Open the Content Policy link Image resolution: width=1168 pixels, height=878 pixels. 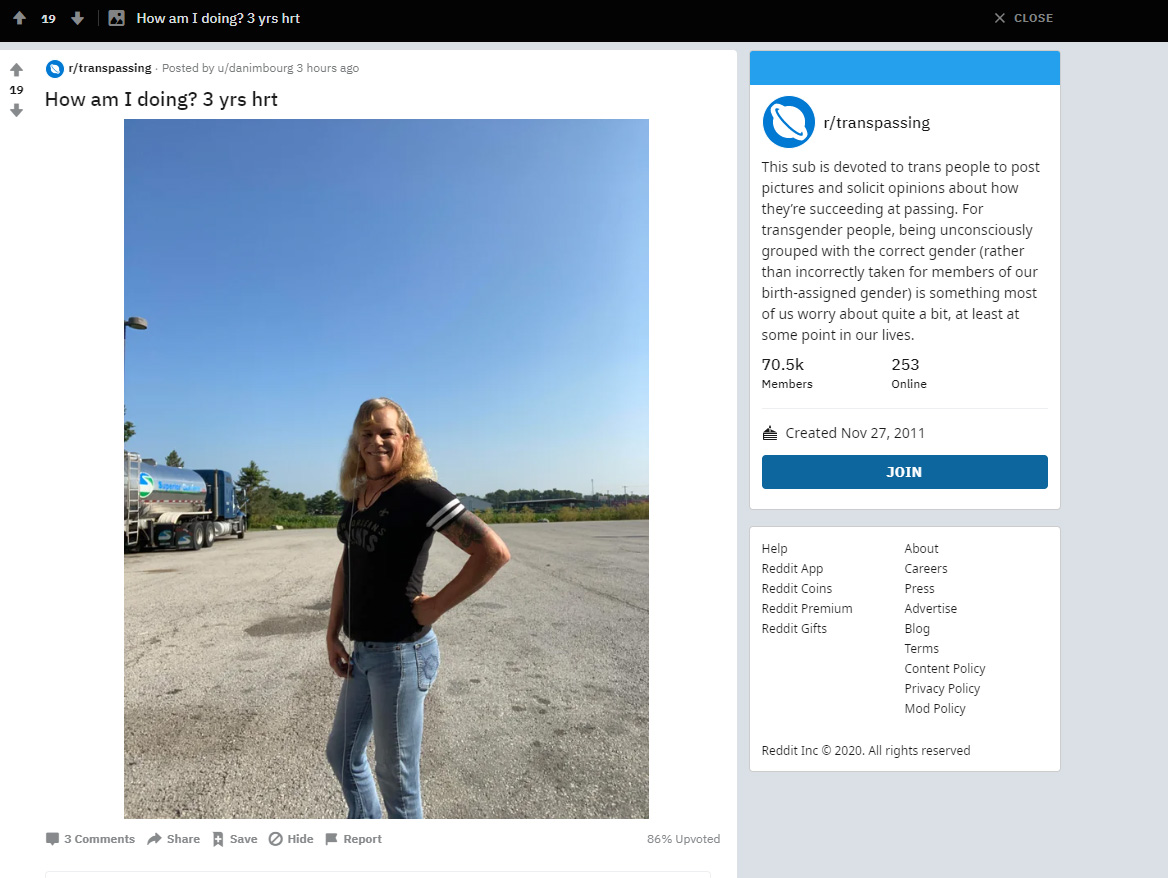(x=945, y=669)
